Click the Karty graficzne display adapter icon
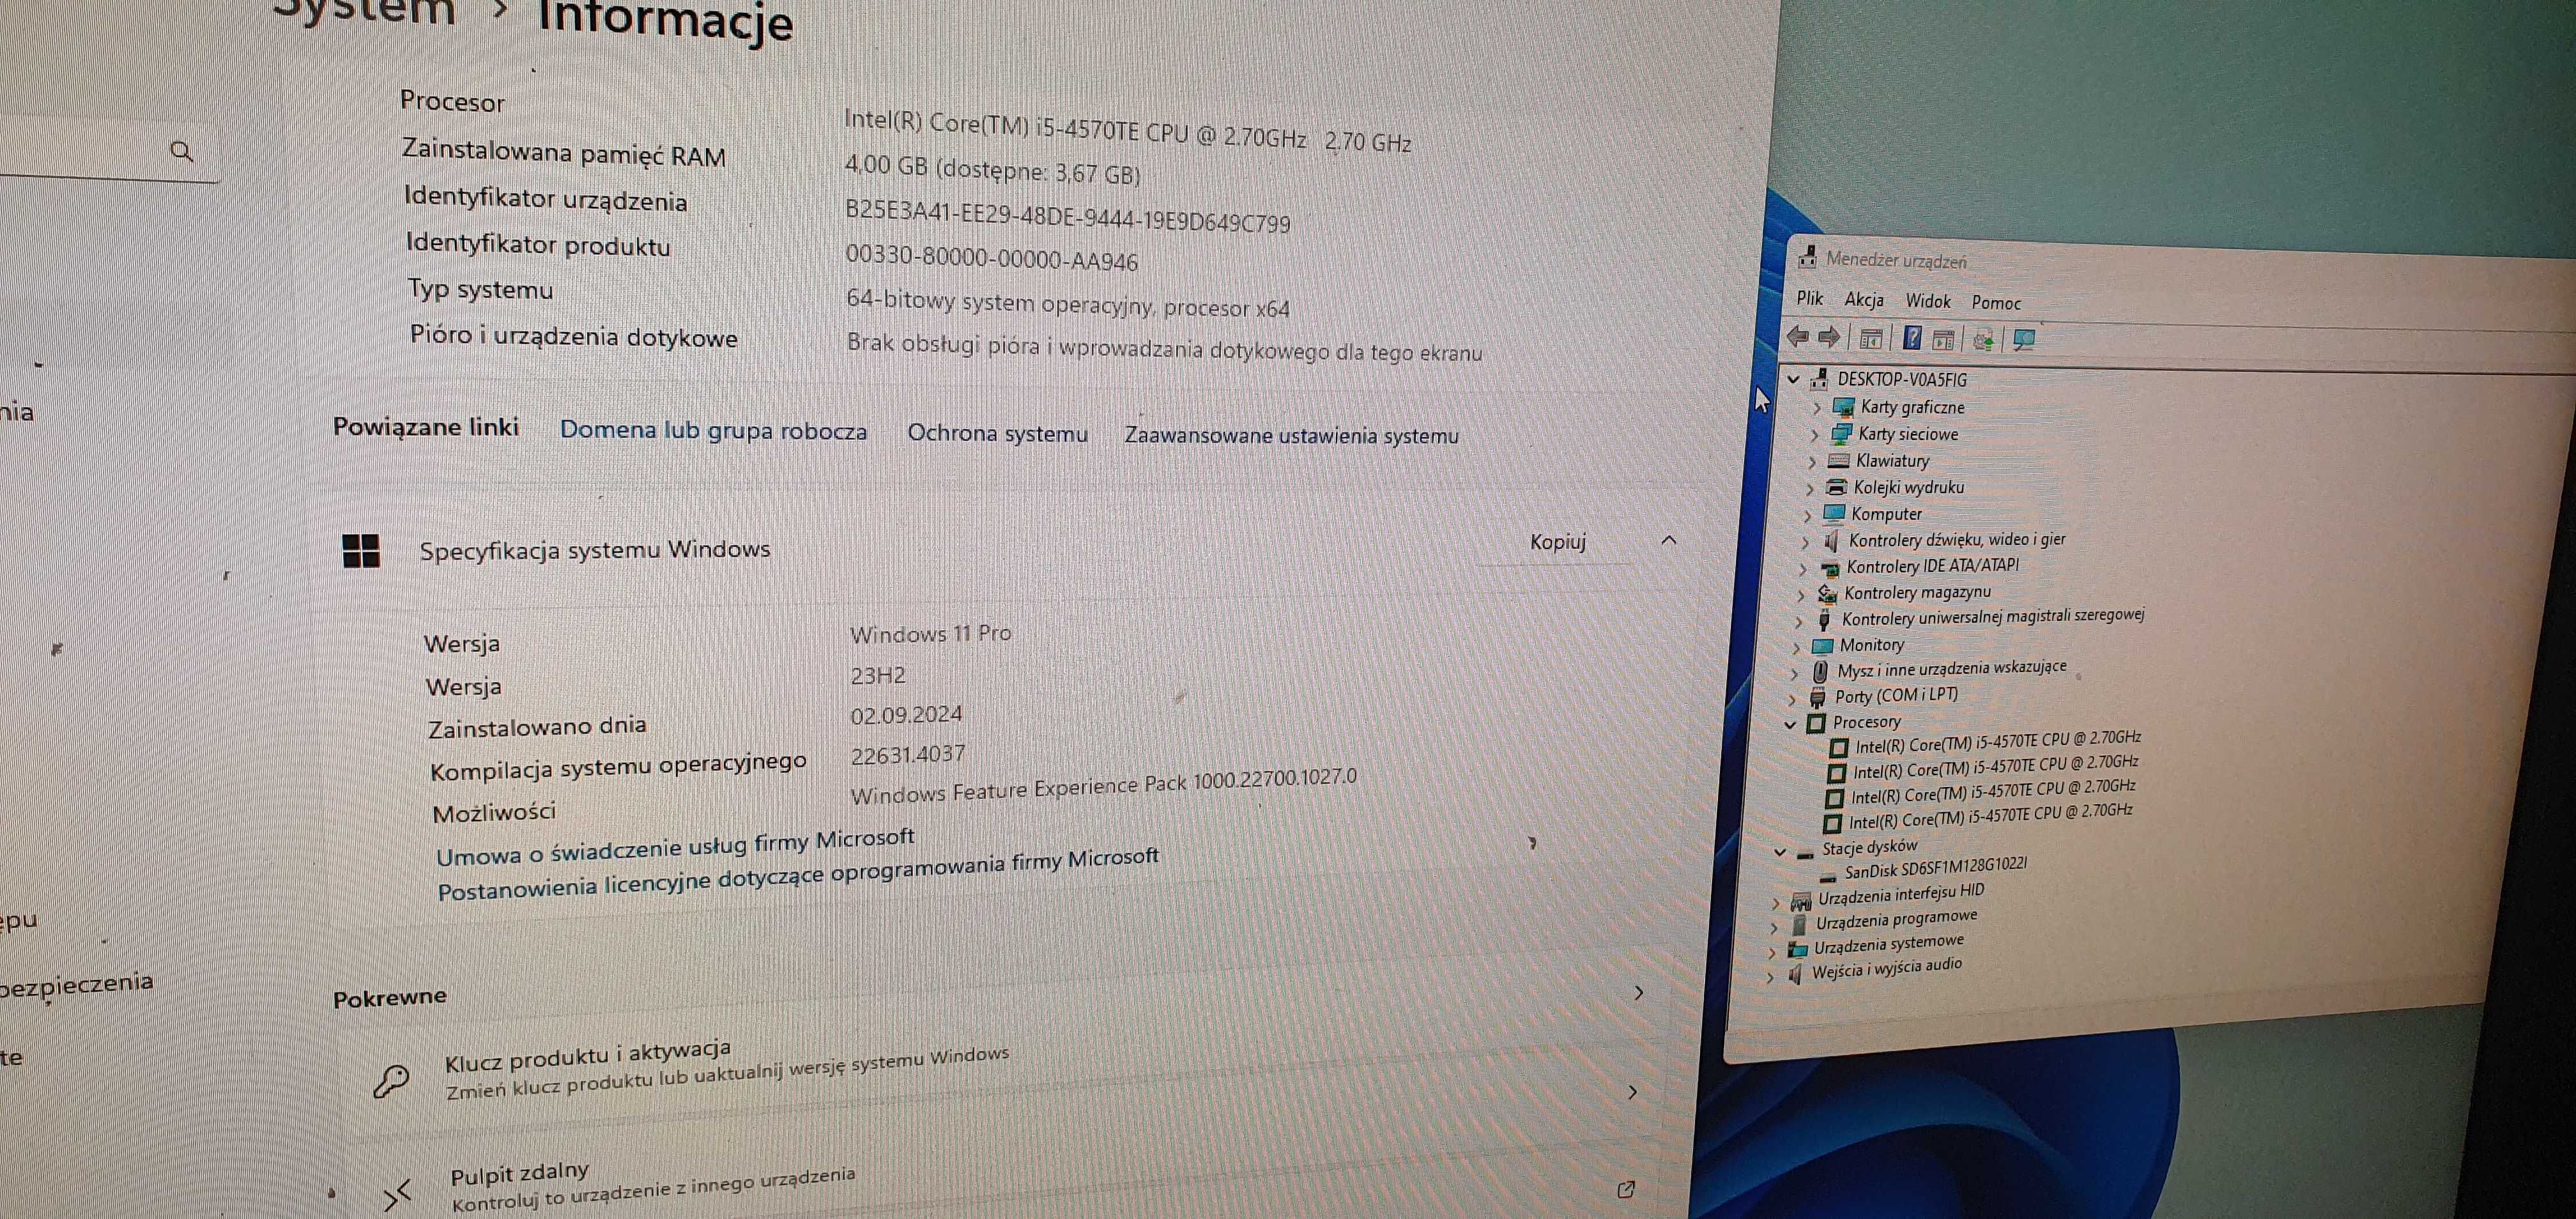Image resolution: width=2576 pixels, height=1219 pixels. pyautogui.click(x=1843, y=407)
